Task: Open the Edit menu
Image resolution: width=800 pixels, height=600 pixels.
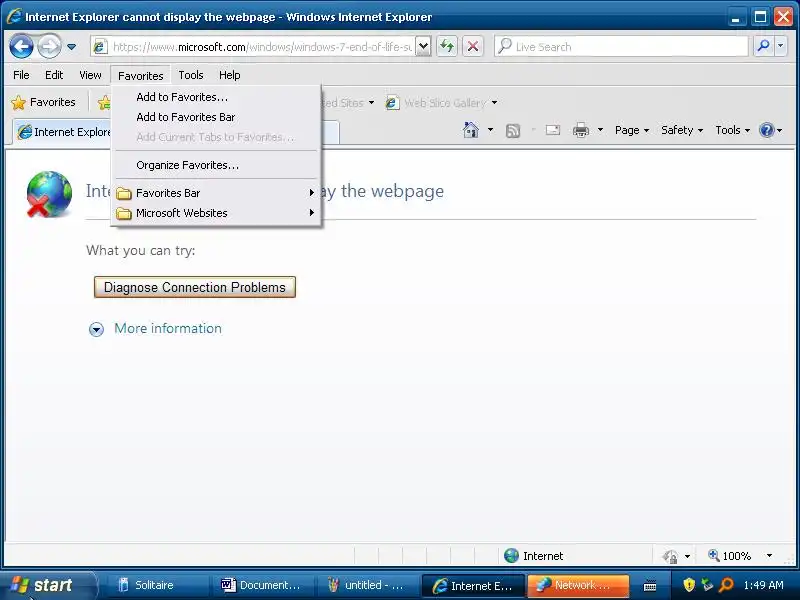Action: (x=54, y=75)
